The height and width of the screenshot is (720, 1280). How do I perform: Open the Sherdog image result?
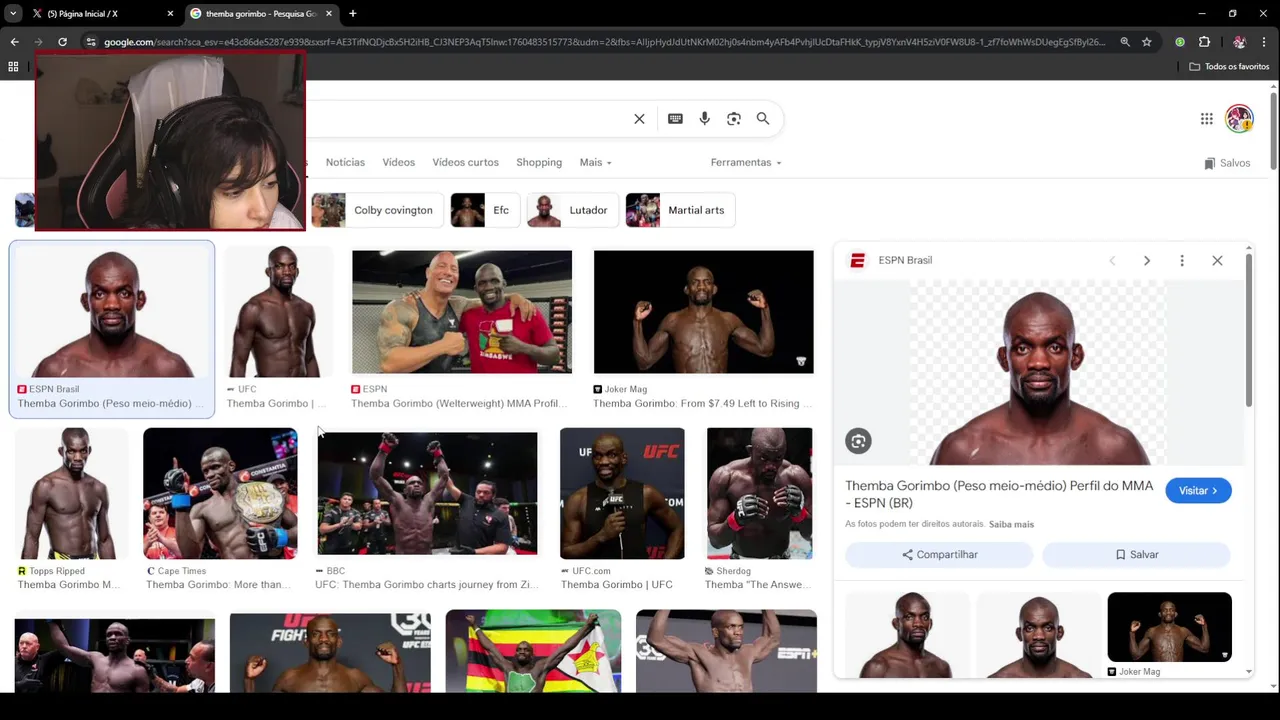759,494
